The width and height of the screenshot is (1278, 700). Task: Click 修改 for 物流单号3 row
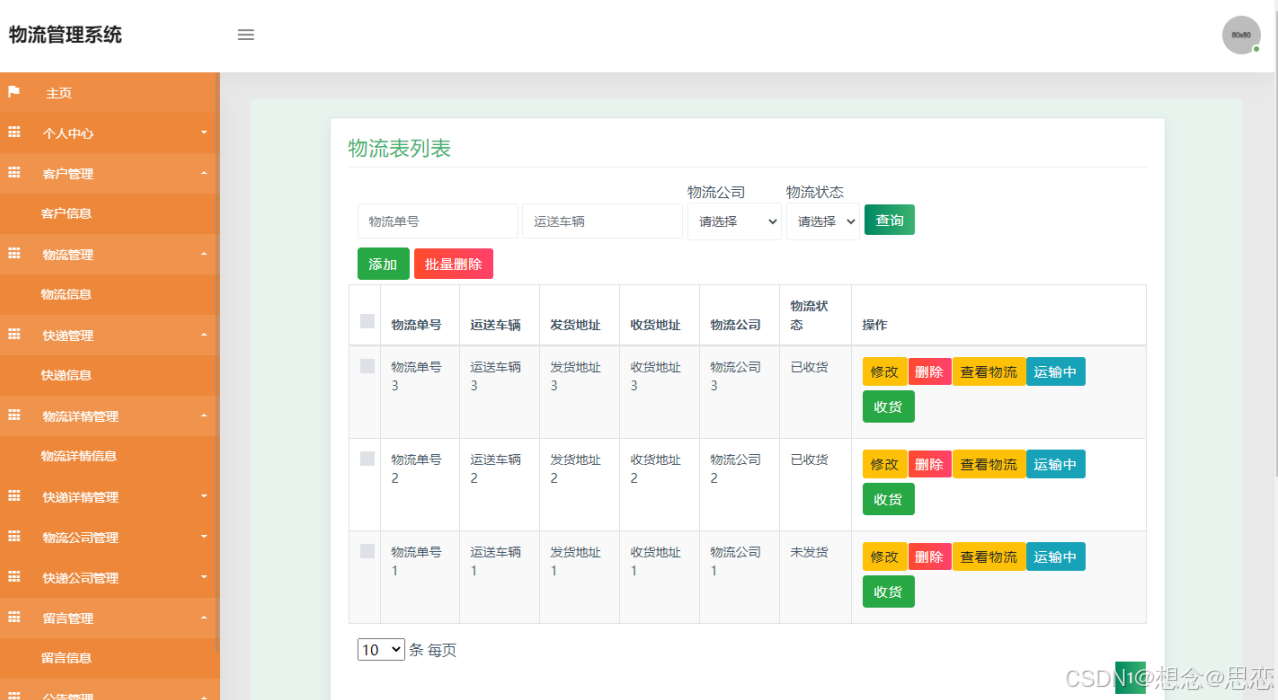pyautogui.click(x=885, y=372)
